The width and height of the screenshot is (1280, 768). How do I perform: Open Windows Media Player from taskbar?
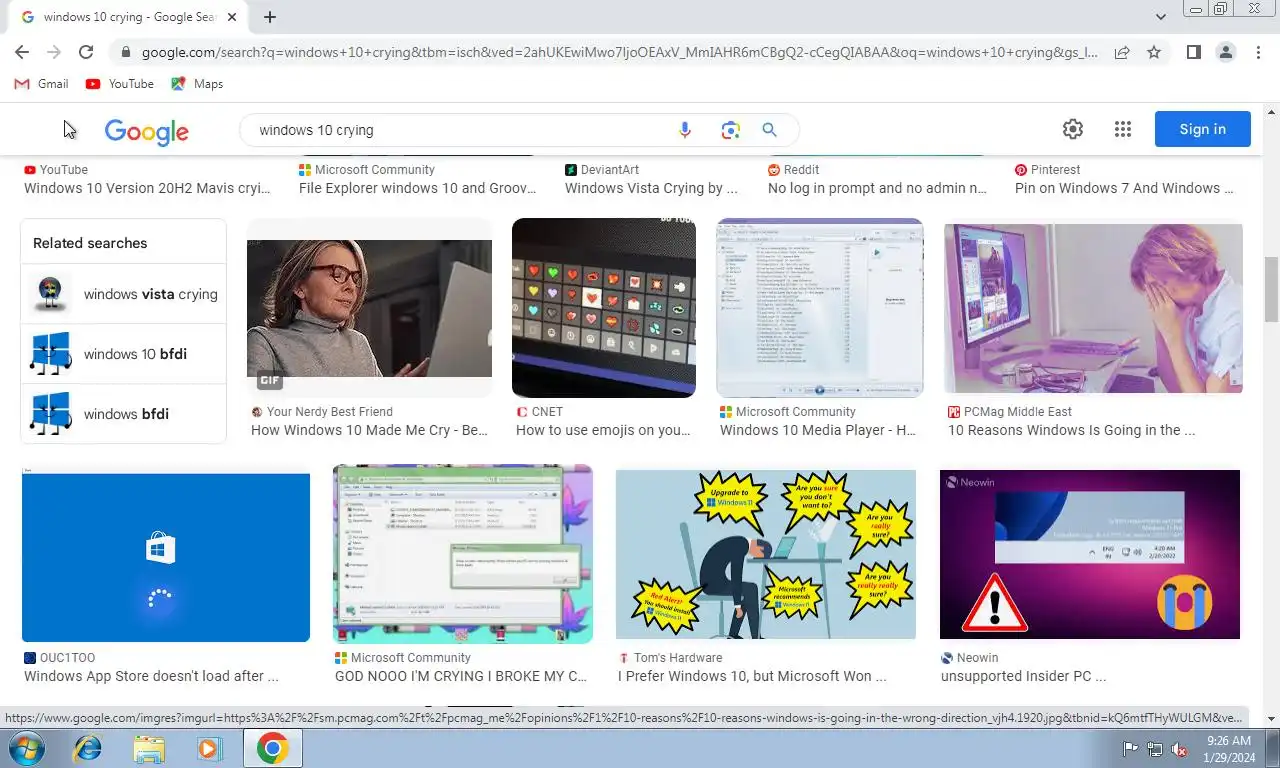pyautogui.click(x=210, y=748)
